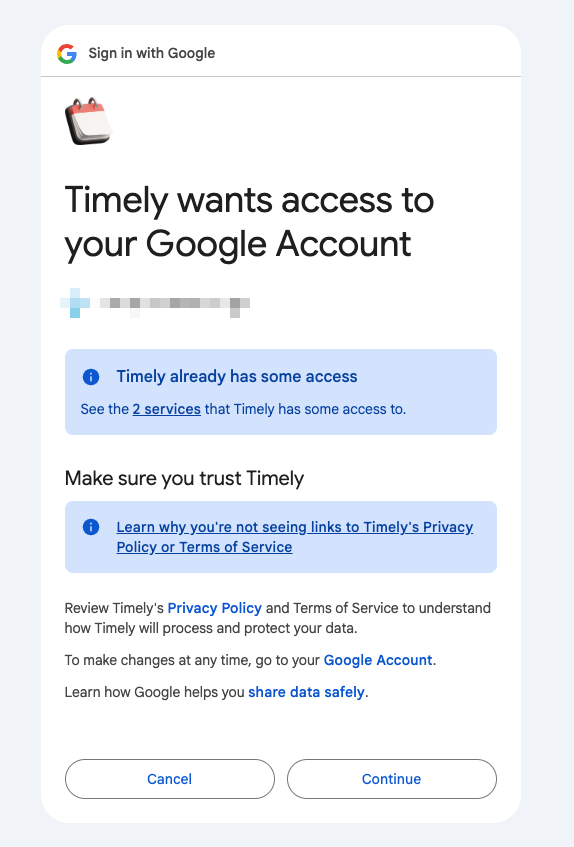Click the Learn how Google helps you text
The height and width of the screenshot is (847, 574).
pyautogui.click(x=154, y=692)
